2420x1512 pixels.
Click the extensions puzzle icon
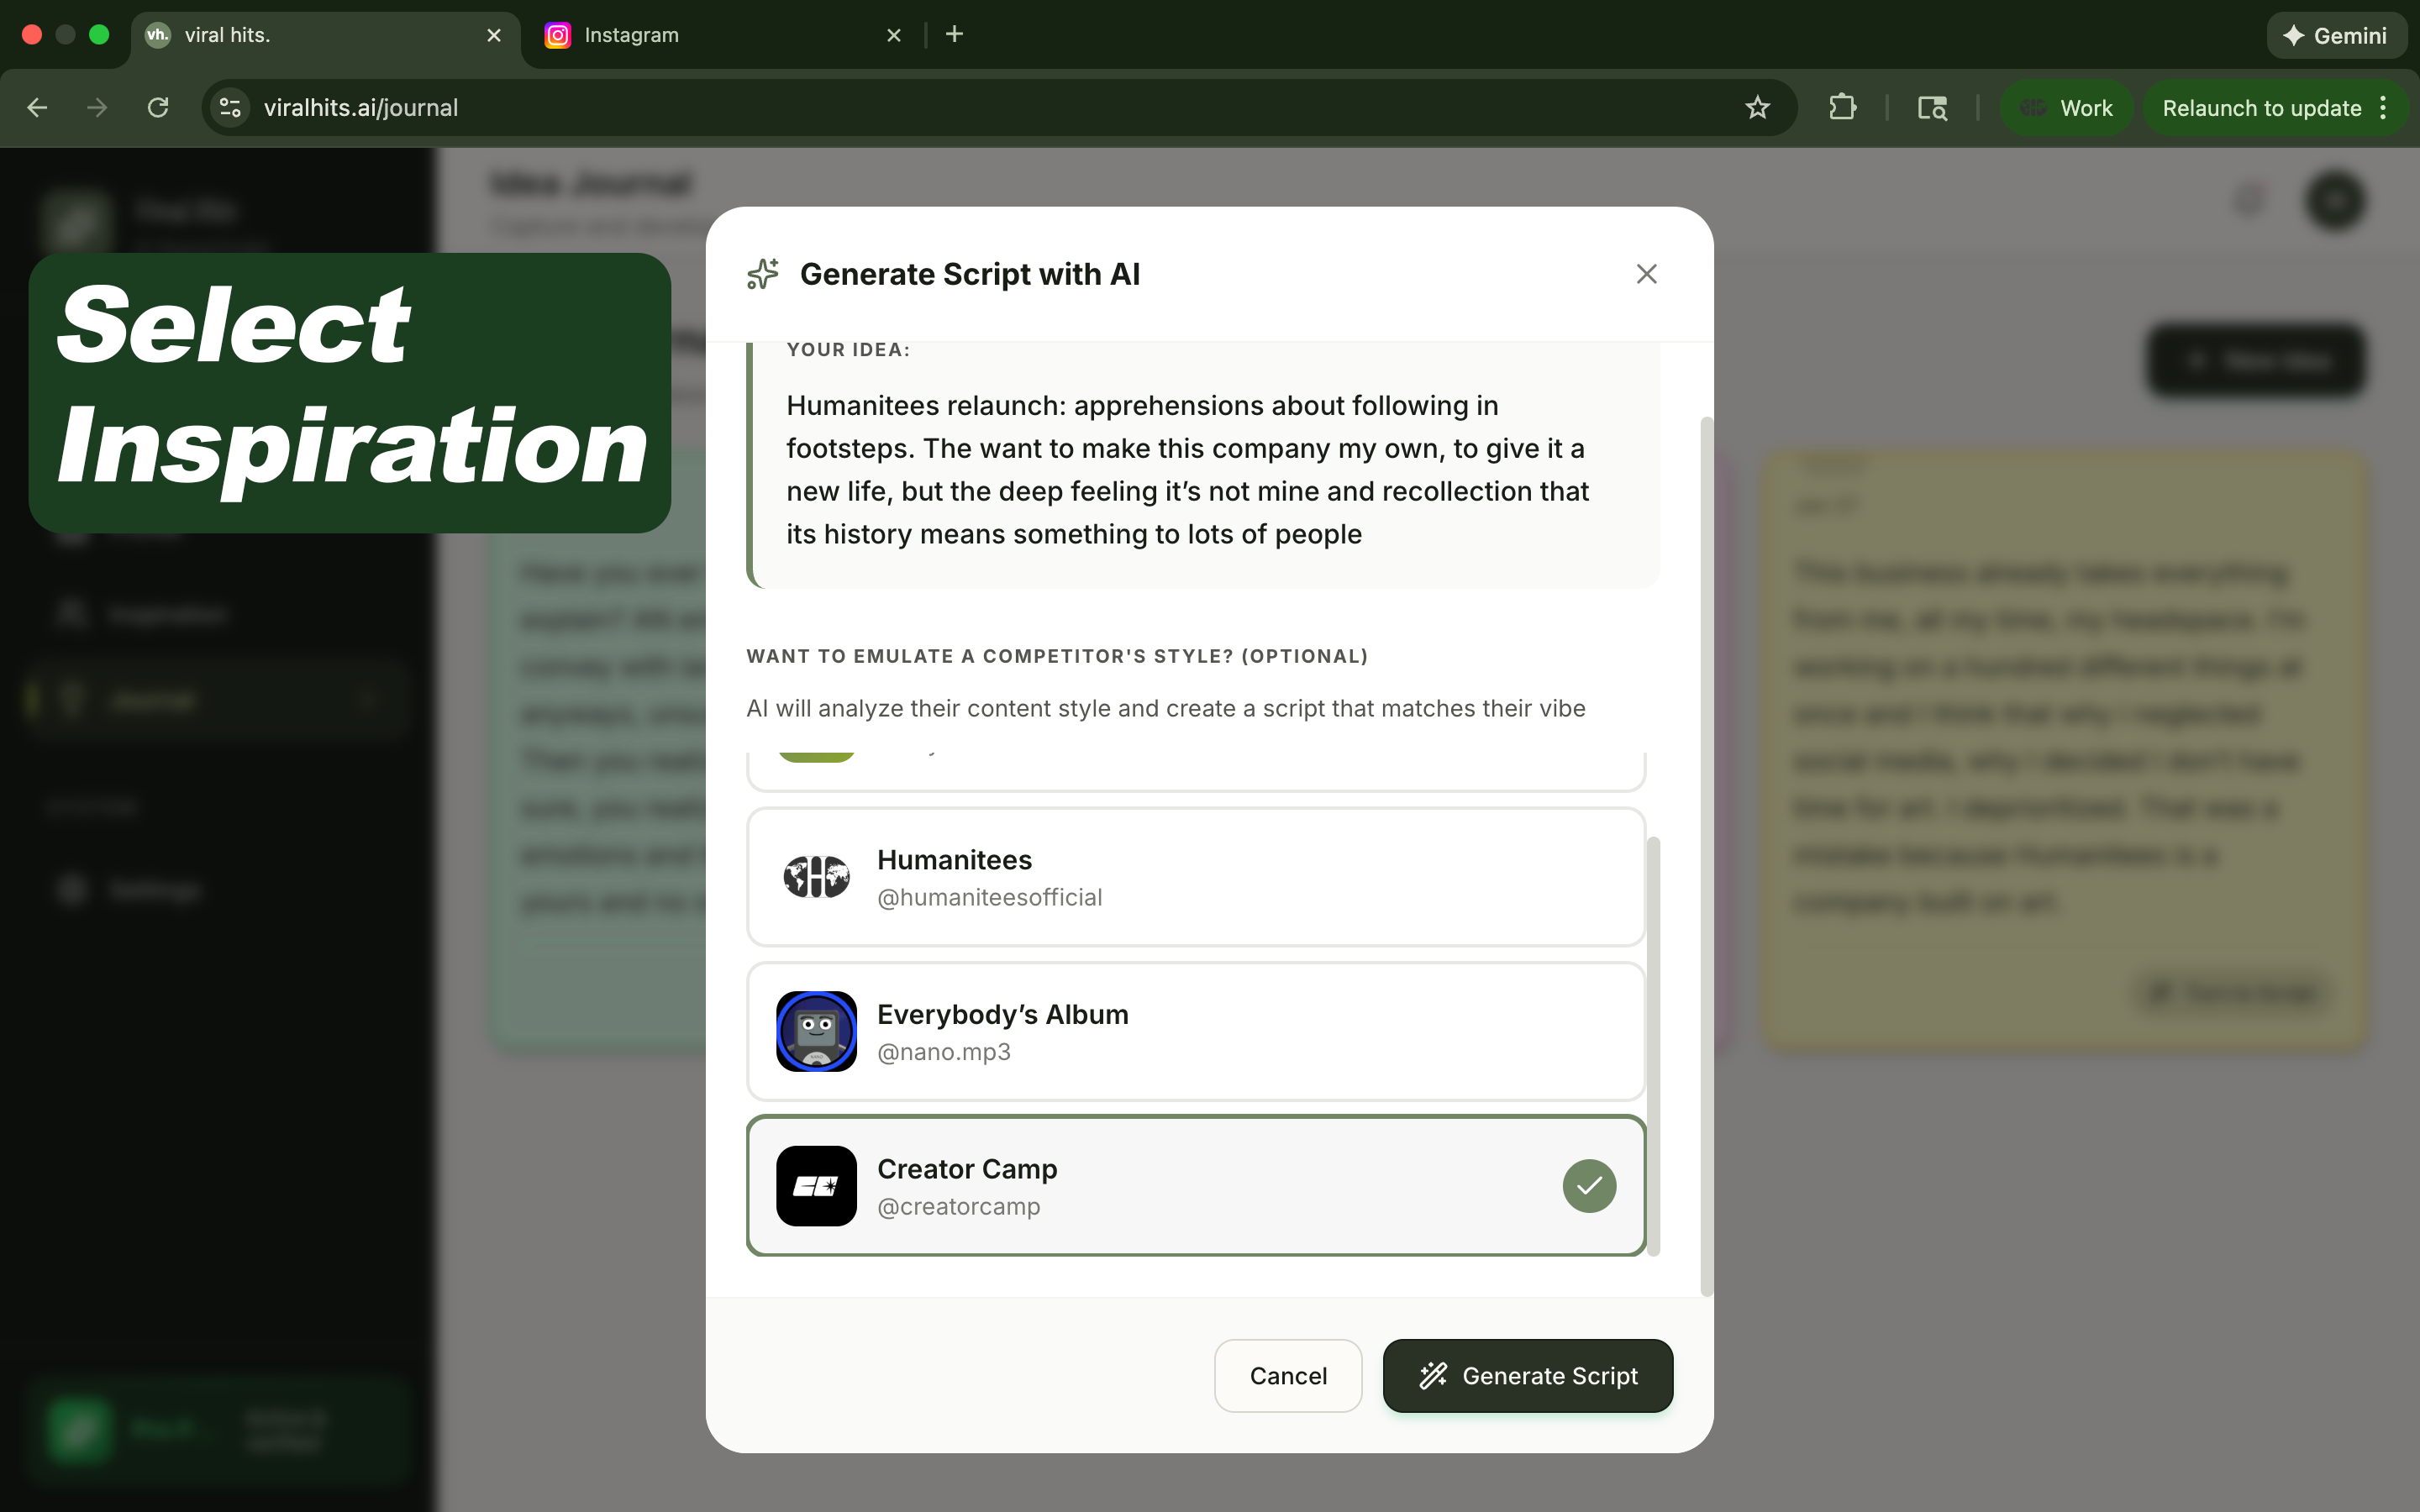(x=1843, y=107)
